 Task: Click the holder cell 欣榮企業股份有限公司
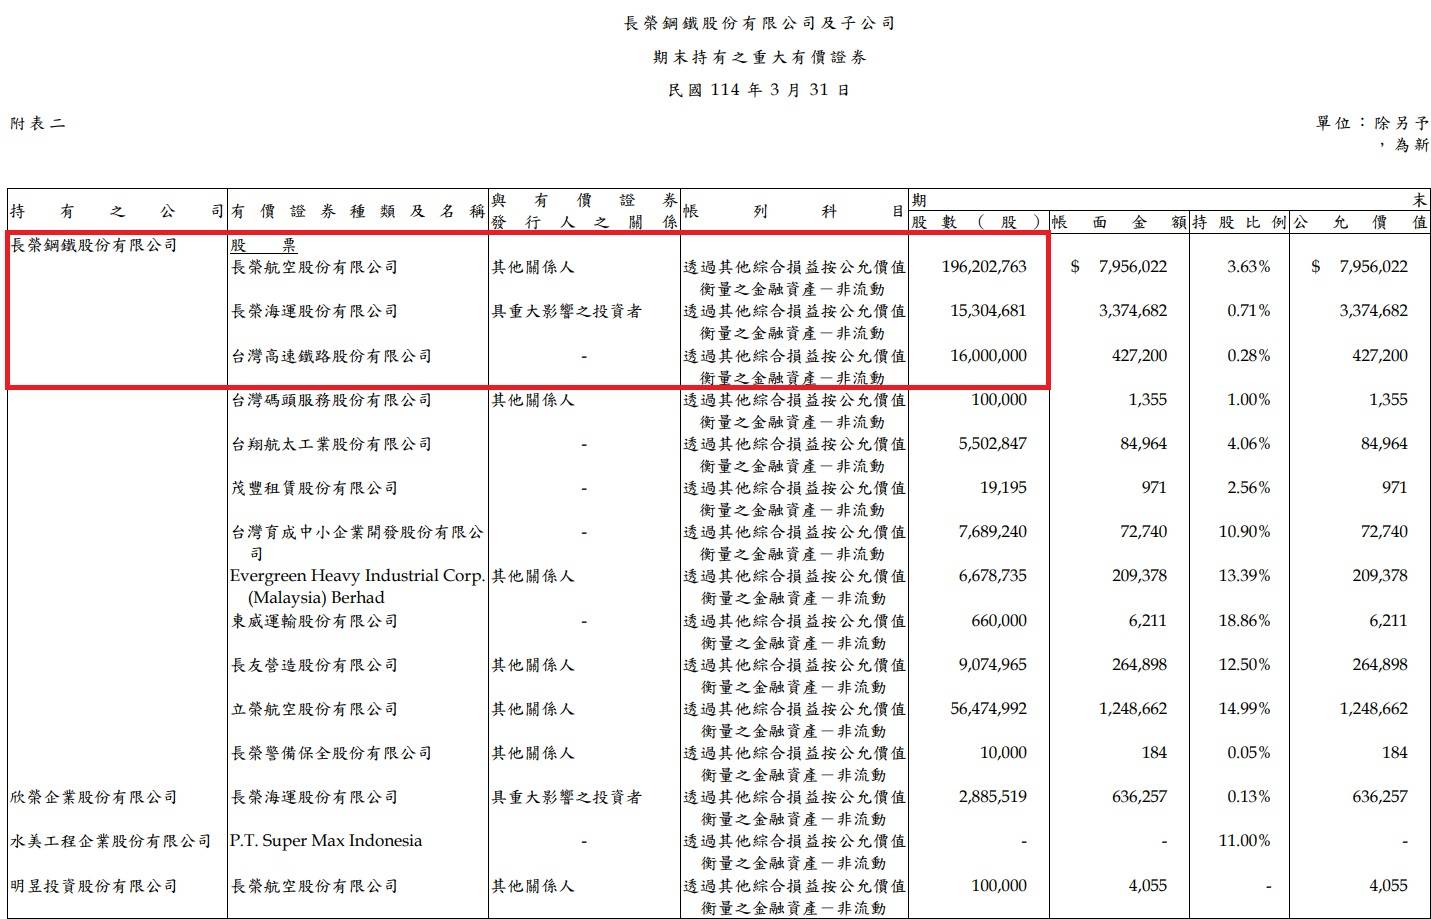coord(94,797)
